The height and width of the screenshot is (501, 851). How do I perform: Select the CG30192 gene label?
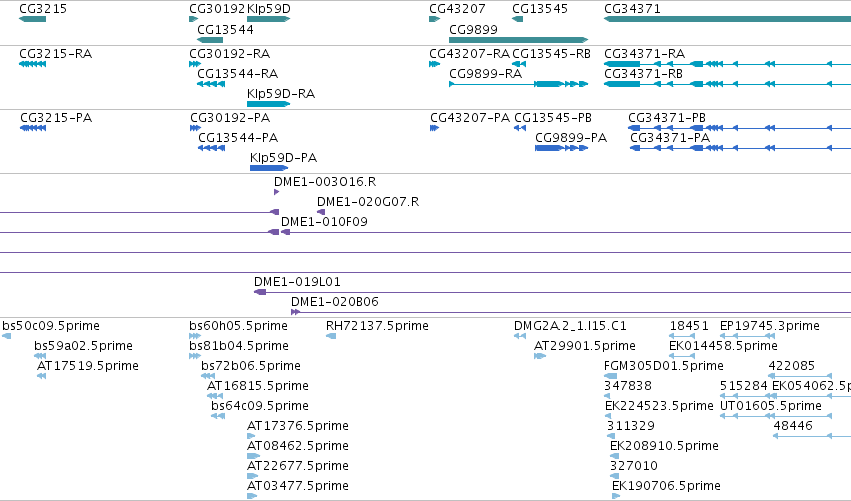(217, 9)
